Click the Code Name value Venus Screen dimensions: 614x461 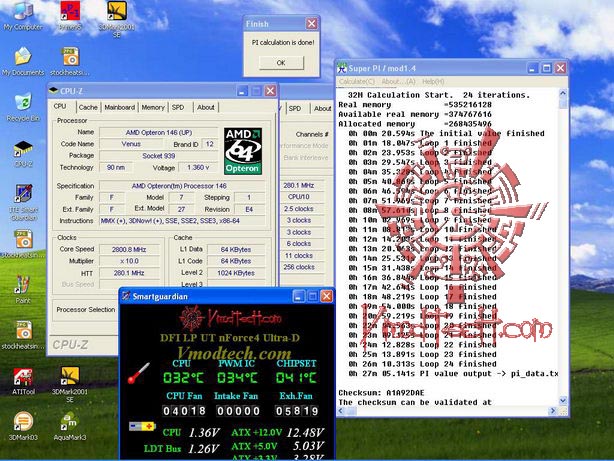131,144
